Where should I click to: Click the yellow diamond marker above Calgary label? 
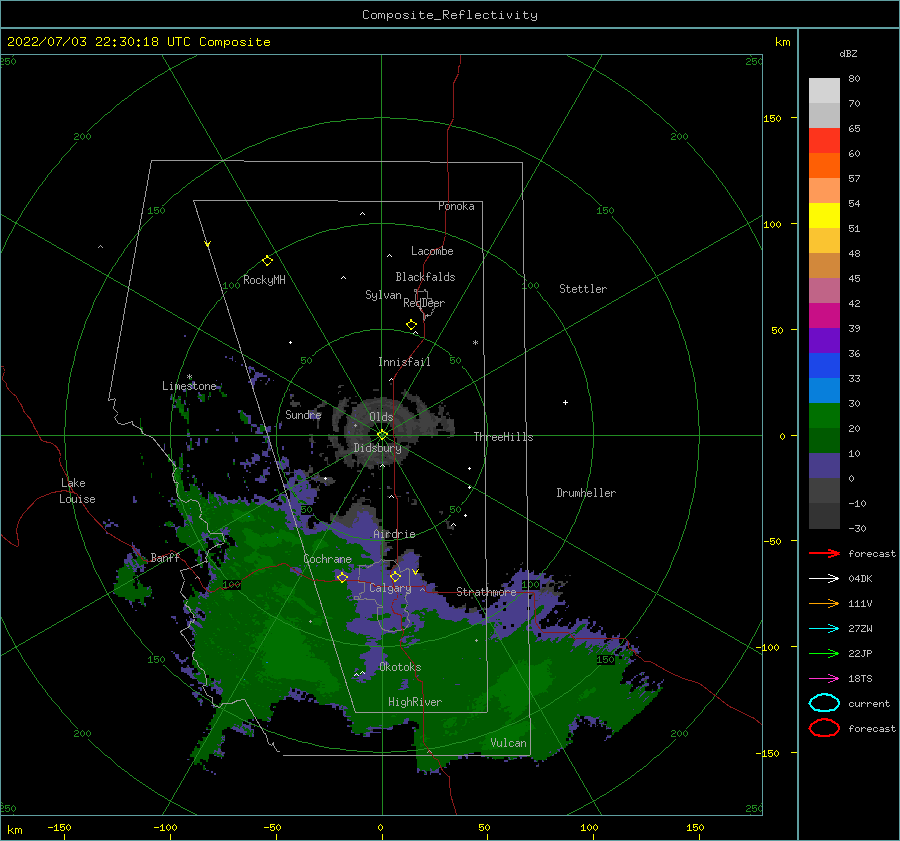tap(395, 576)
